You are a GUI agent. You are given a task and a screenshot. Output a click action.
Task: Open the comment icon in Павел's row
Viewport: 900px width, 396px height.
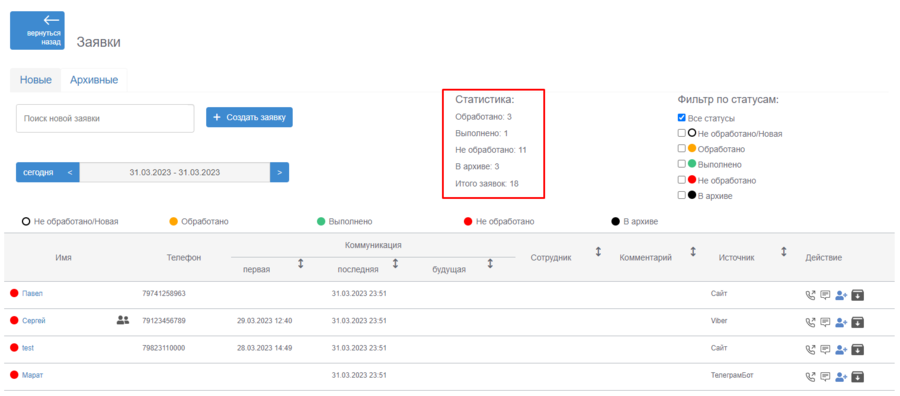825,296
